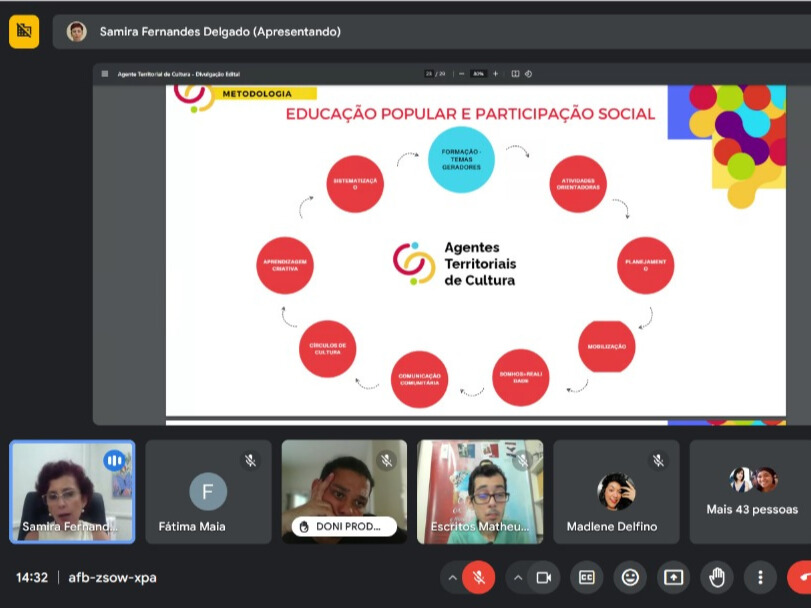
Task: Raise your hand in the meeting
Action: tap(717, 577)
